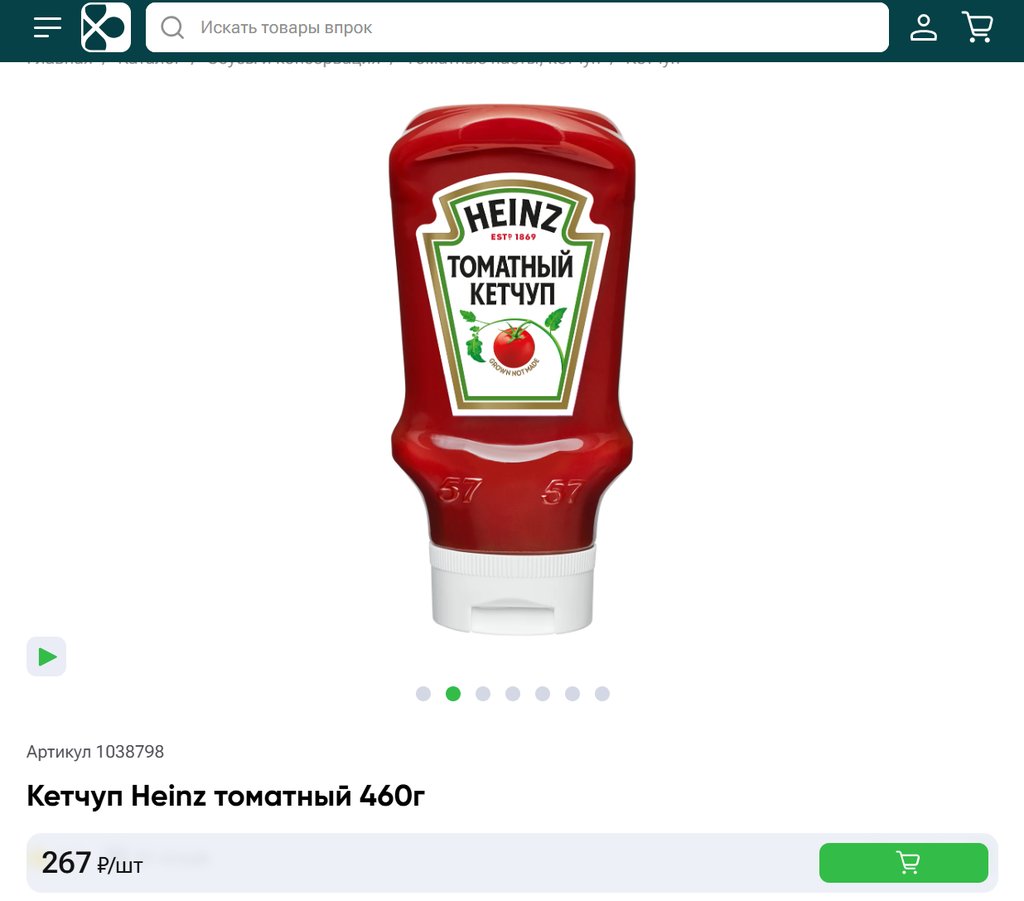The width and height of the screenshot is (1024, 901).
Task: Open the hamburger navigation menu
Action: point(48,27)
